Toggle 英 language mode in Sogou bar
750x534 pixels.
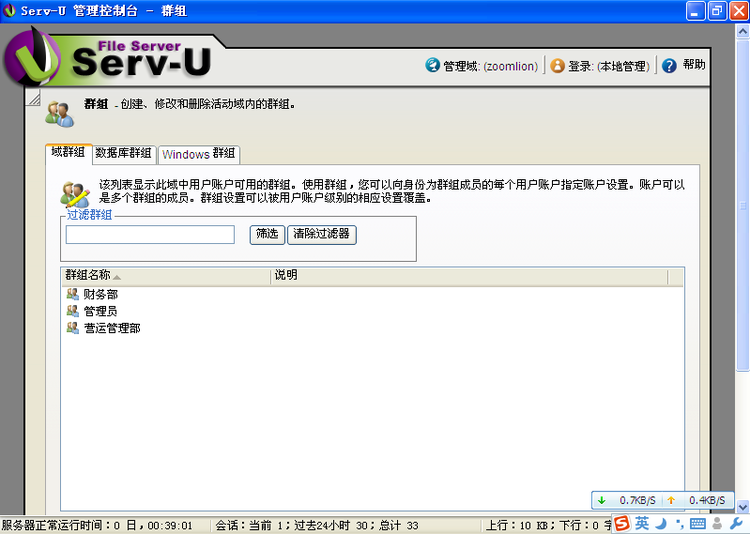coord(642,523)
